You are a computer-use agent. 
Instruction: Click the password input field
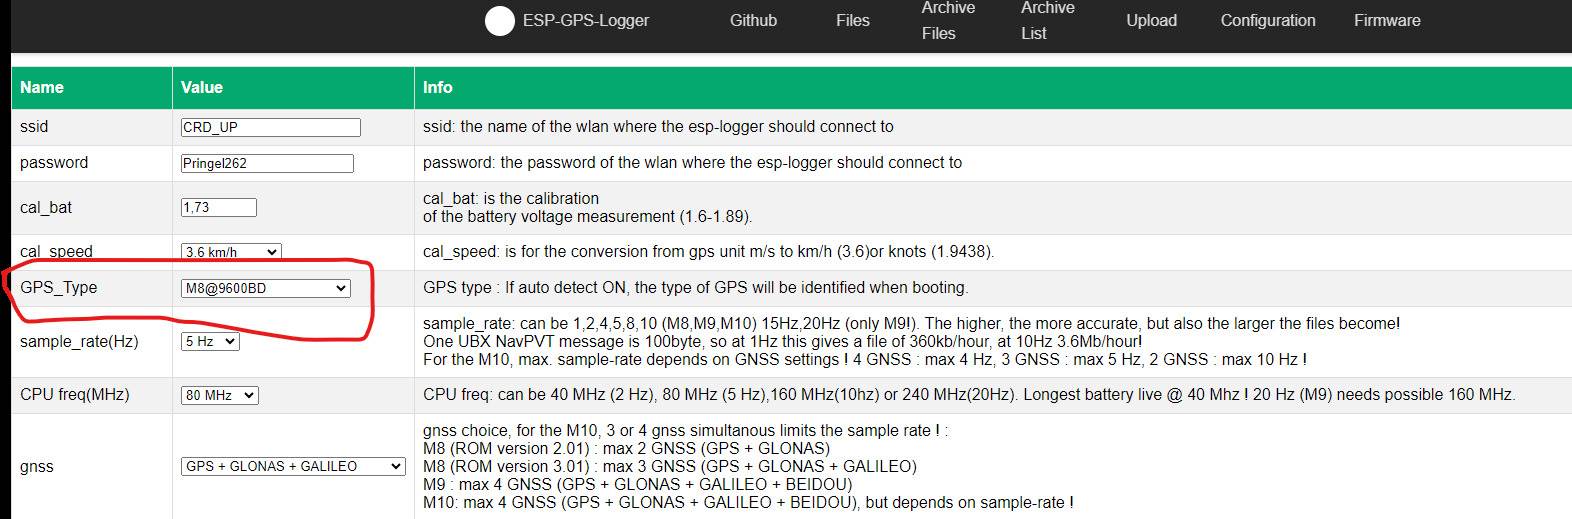coord(267,163)
